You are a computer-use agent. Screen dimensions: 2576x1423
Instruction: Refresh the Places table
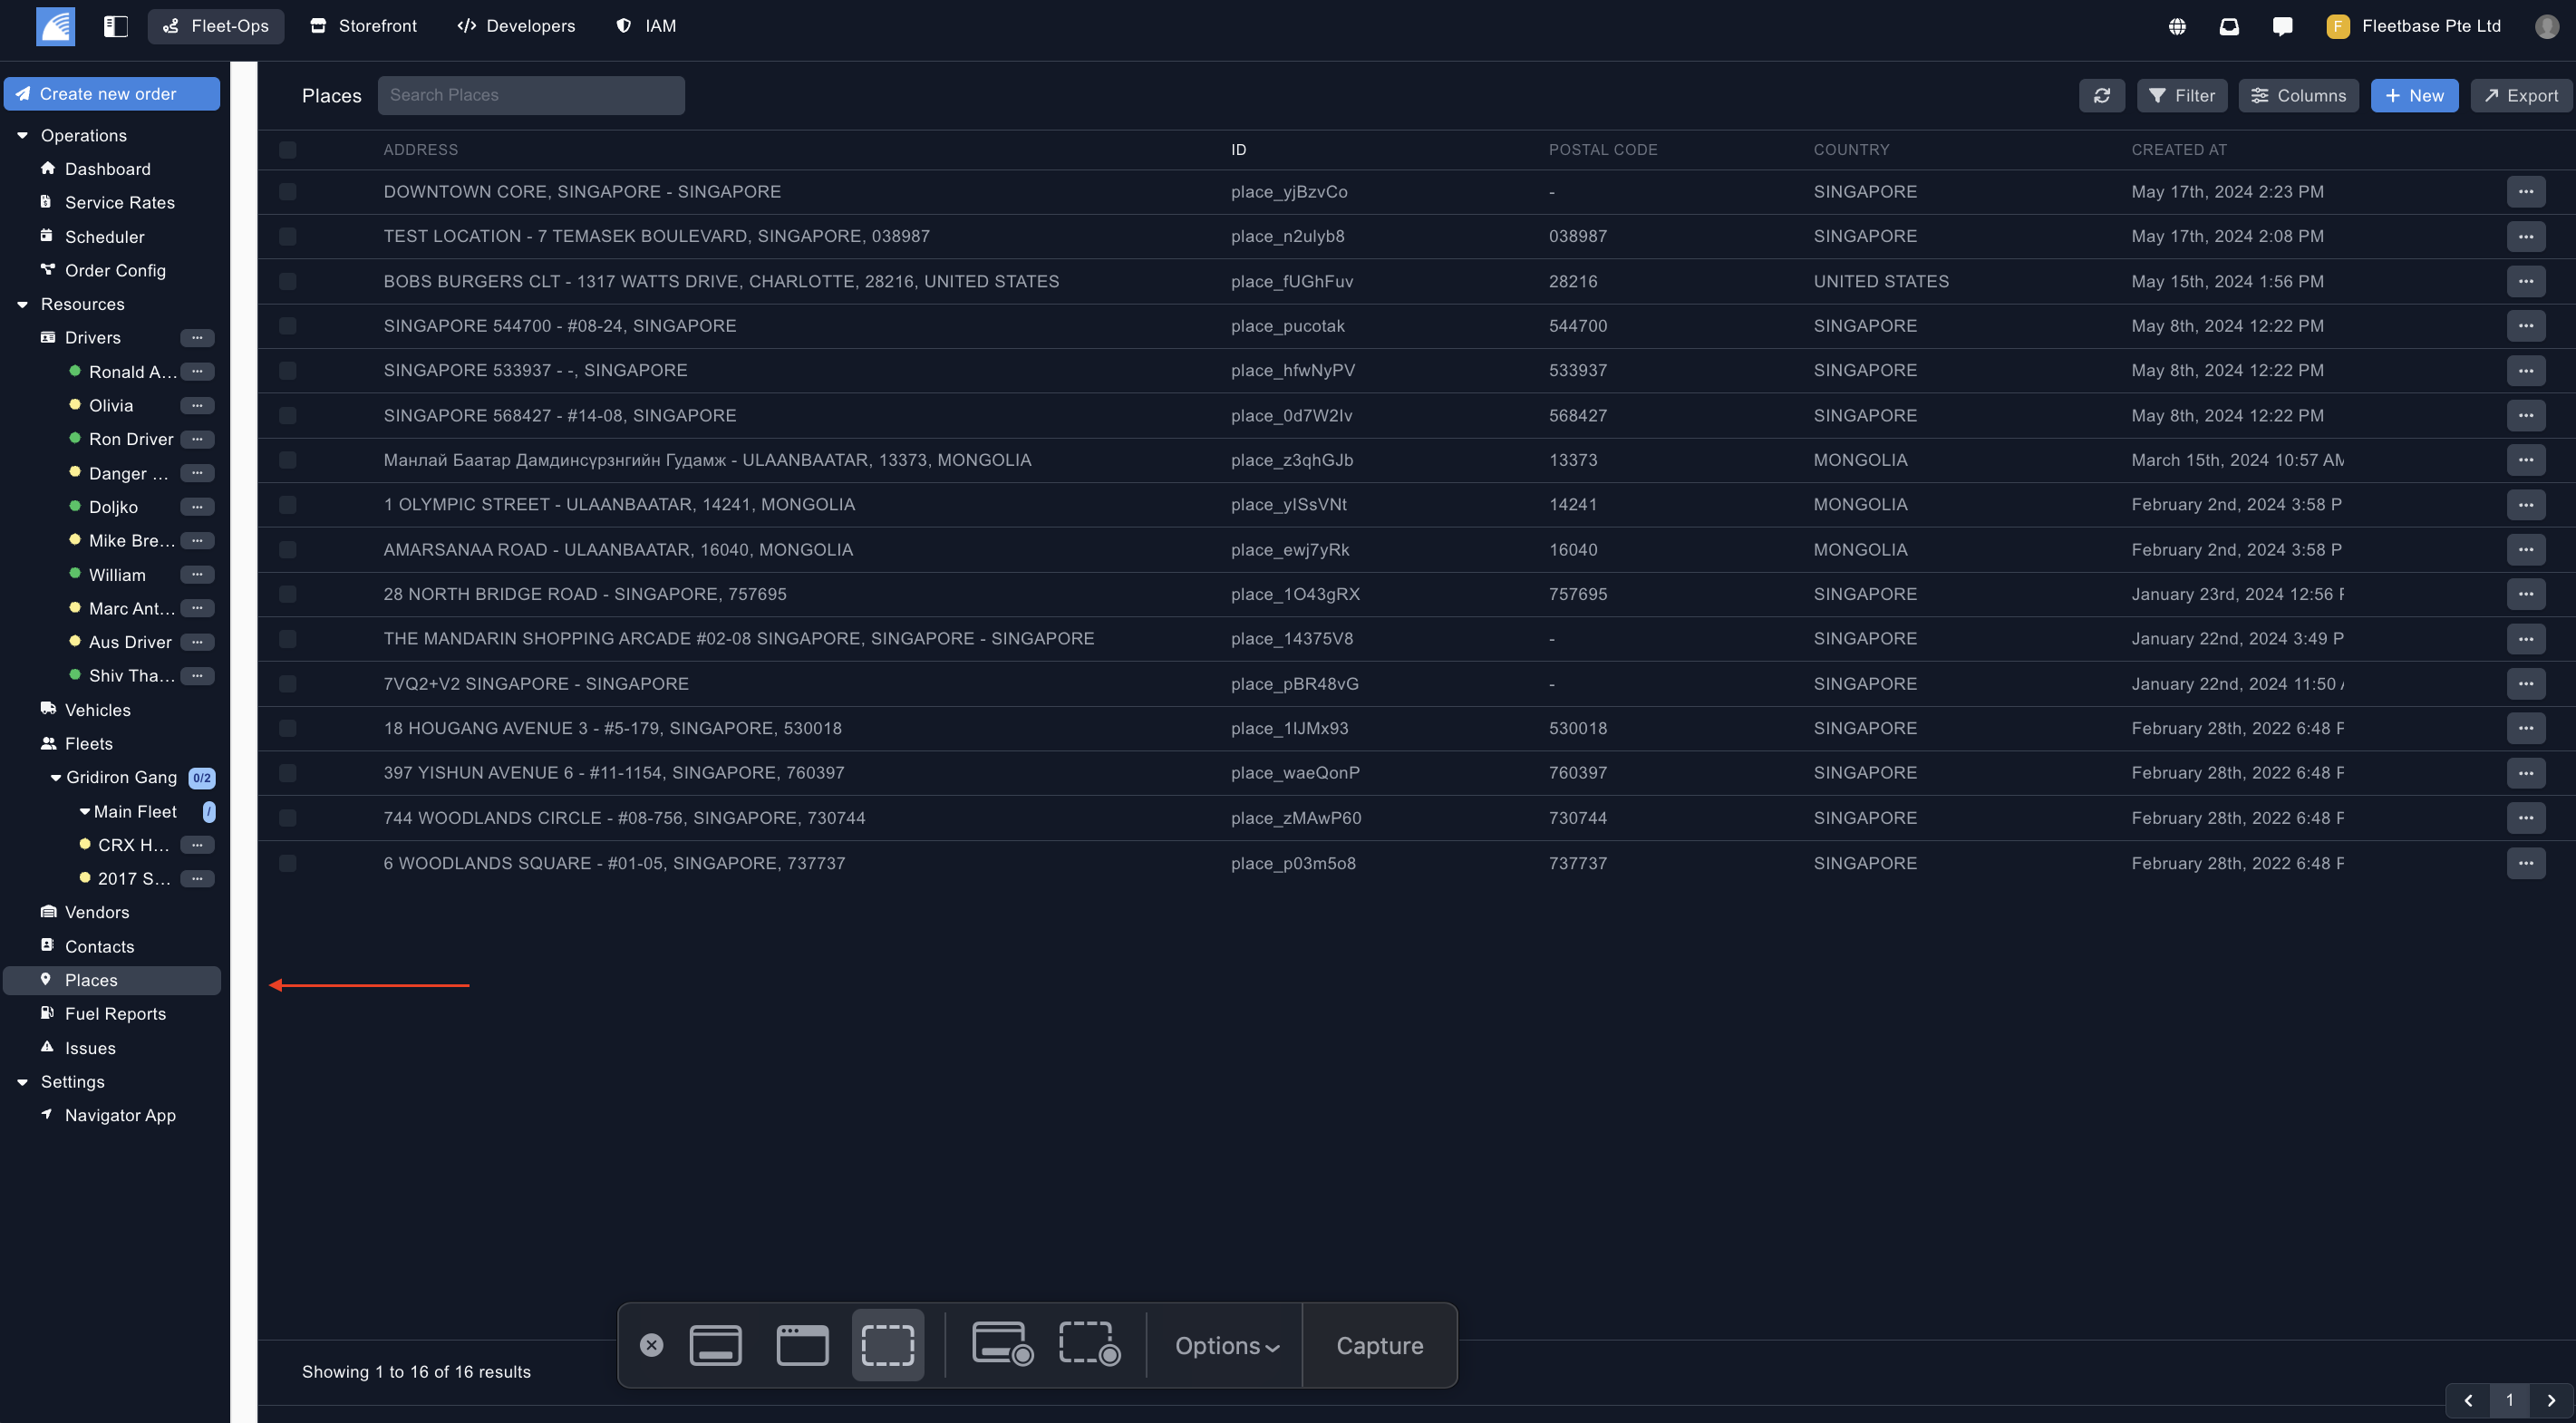coord(2102,95)
